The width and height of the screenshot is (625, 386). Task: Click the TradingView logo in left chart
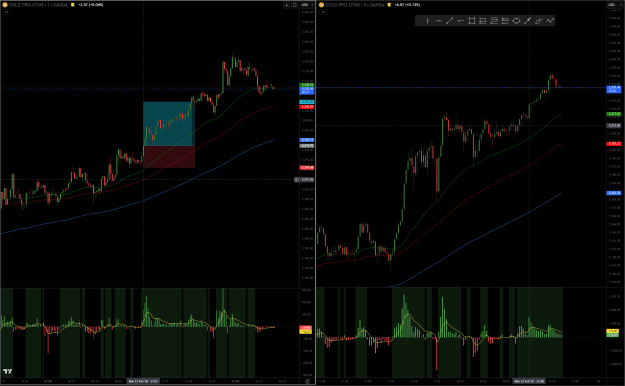tap(8, 371)
